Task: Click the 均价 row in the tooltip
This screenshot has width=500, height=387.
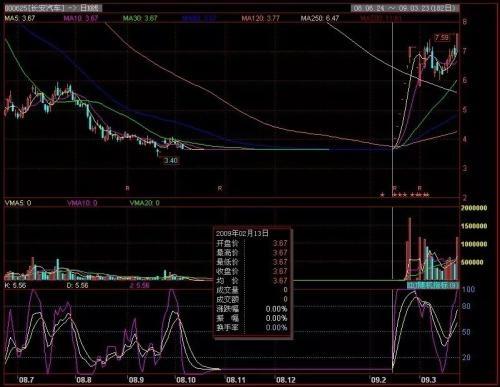Action: [252, 281]
